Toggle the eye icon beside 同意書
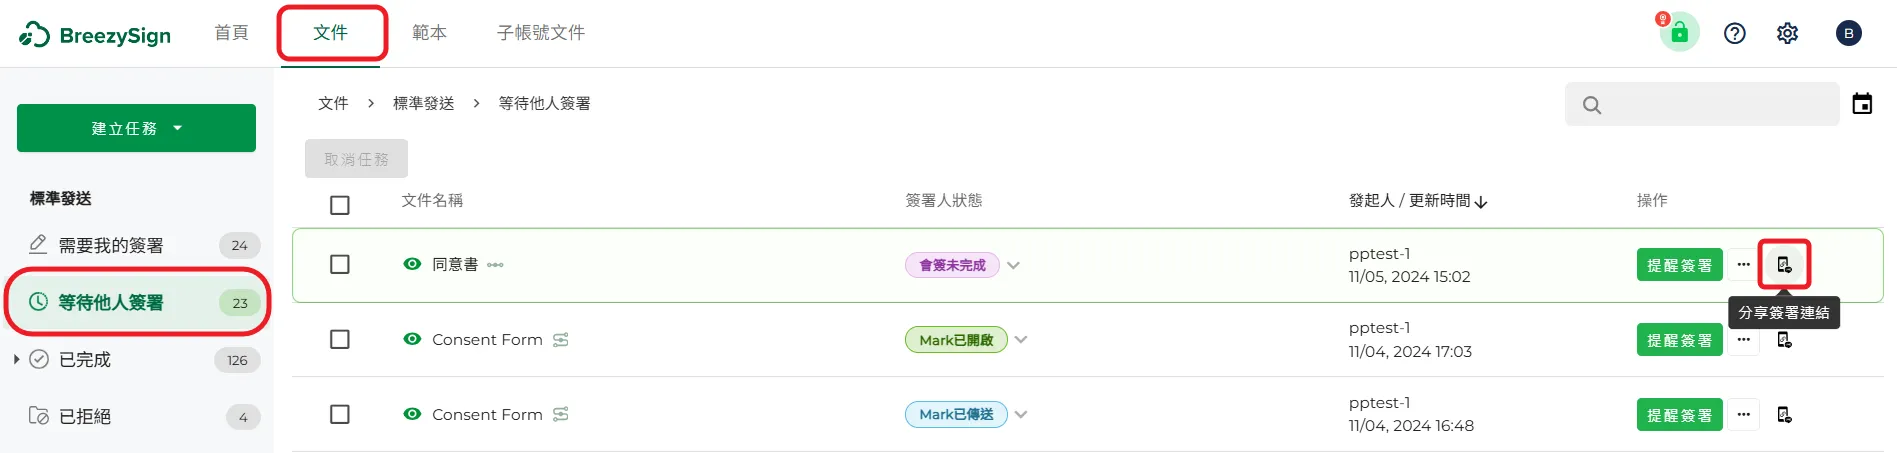The height and width of the screenshot is (453, 1897). [412, 265]
